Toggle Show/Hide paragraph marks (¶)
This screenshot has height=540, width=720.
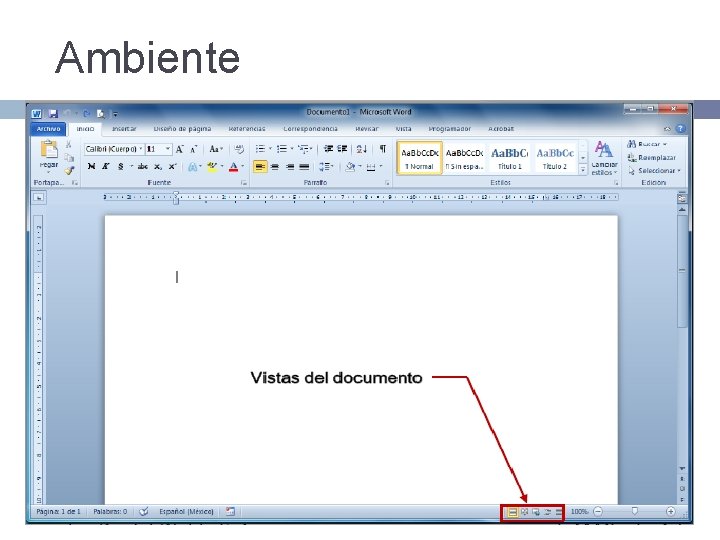[382, 149]
